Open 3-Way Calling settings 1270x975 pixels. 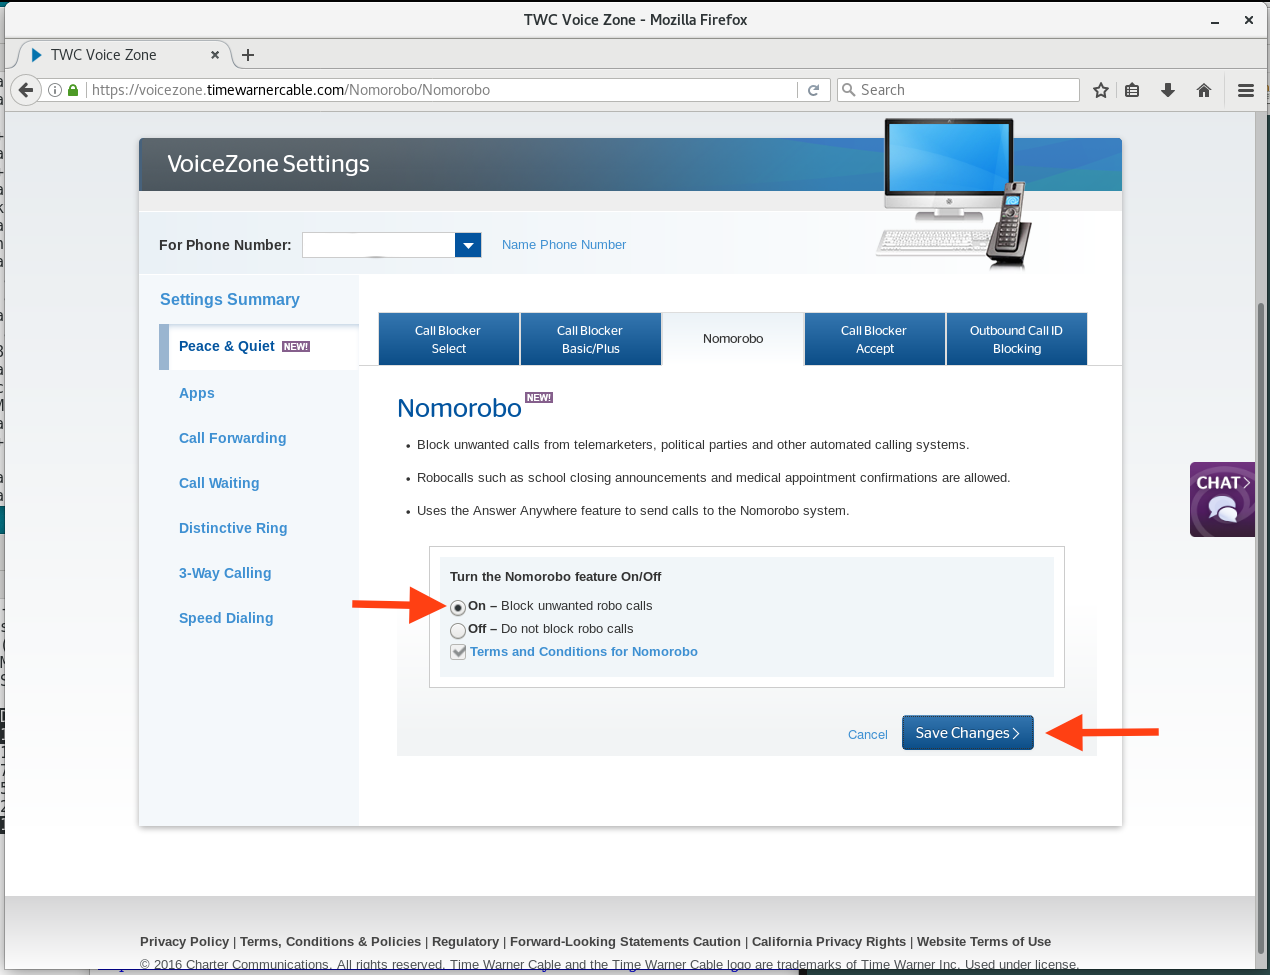point(225,573)
